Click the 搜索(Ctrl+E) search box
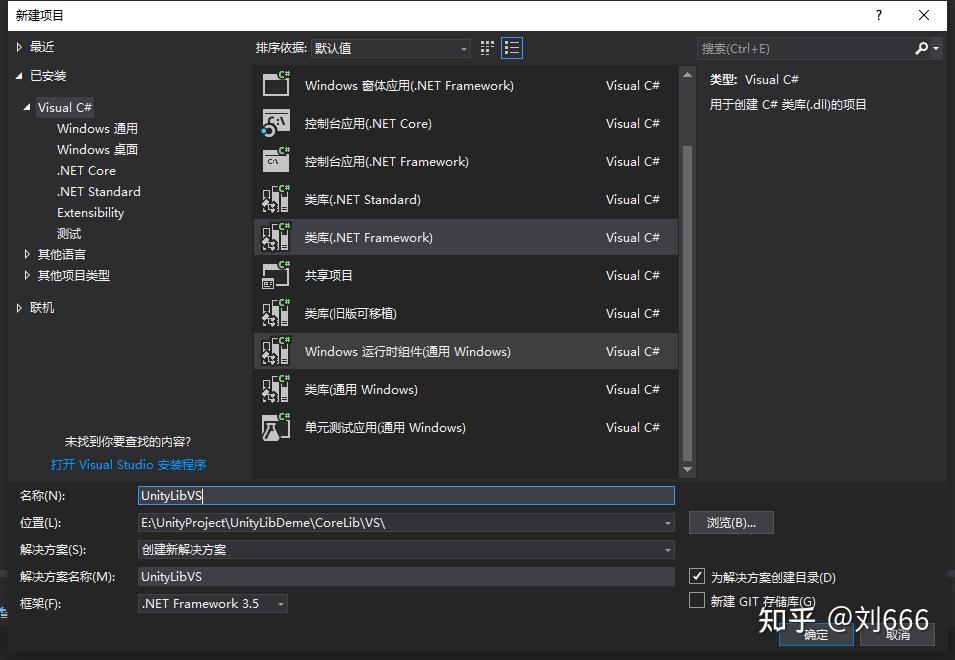The height and width of the screenshot is (660, 955). [805, 48]
